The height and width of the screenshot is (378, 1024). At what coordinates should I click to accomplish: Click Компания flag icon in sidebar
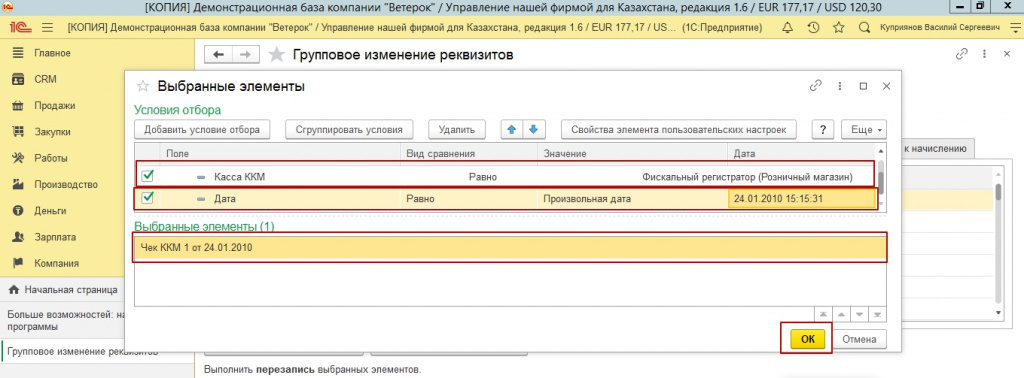pyautogui.click(x=19, y=263)
